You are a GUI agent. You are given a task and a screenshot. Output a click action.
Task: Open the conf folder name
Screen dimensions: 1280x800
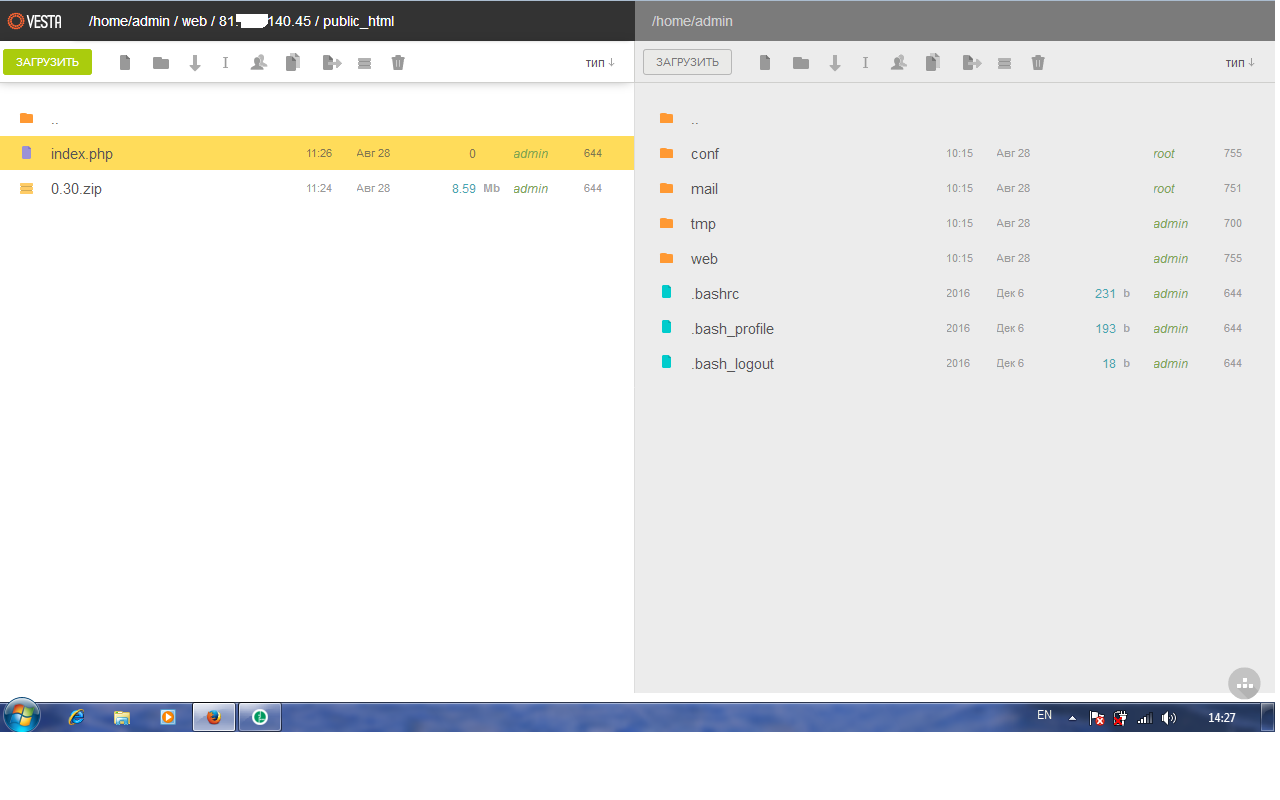705,154
